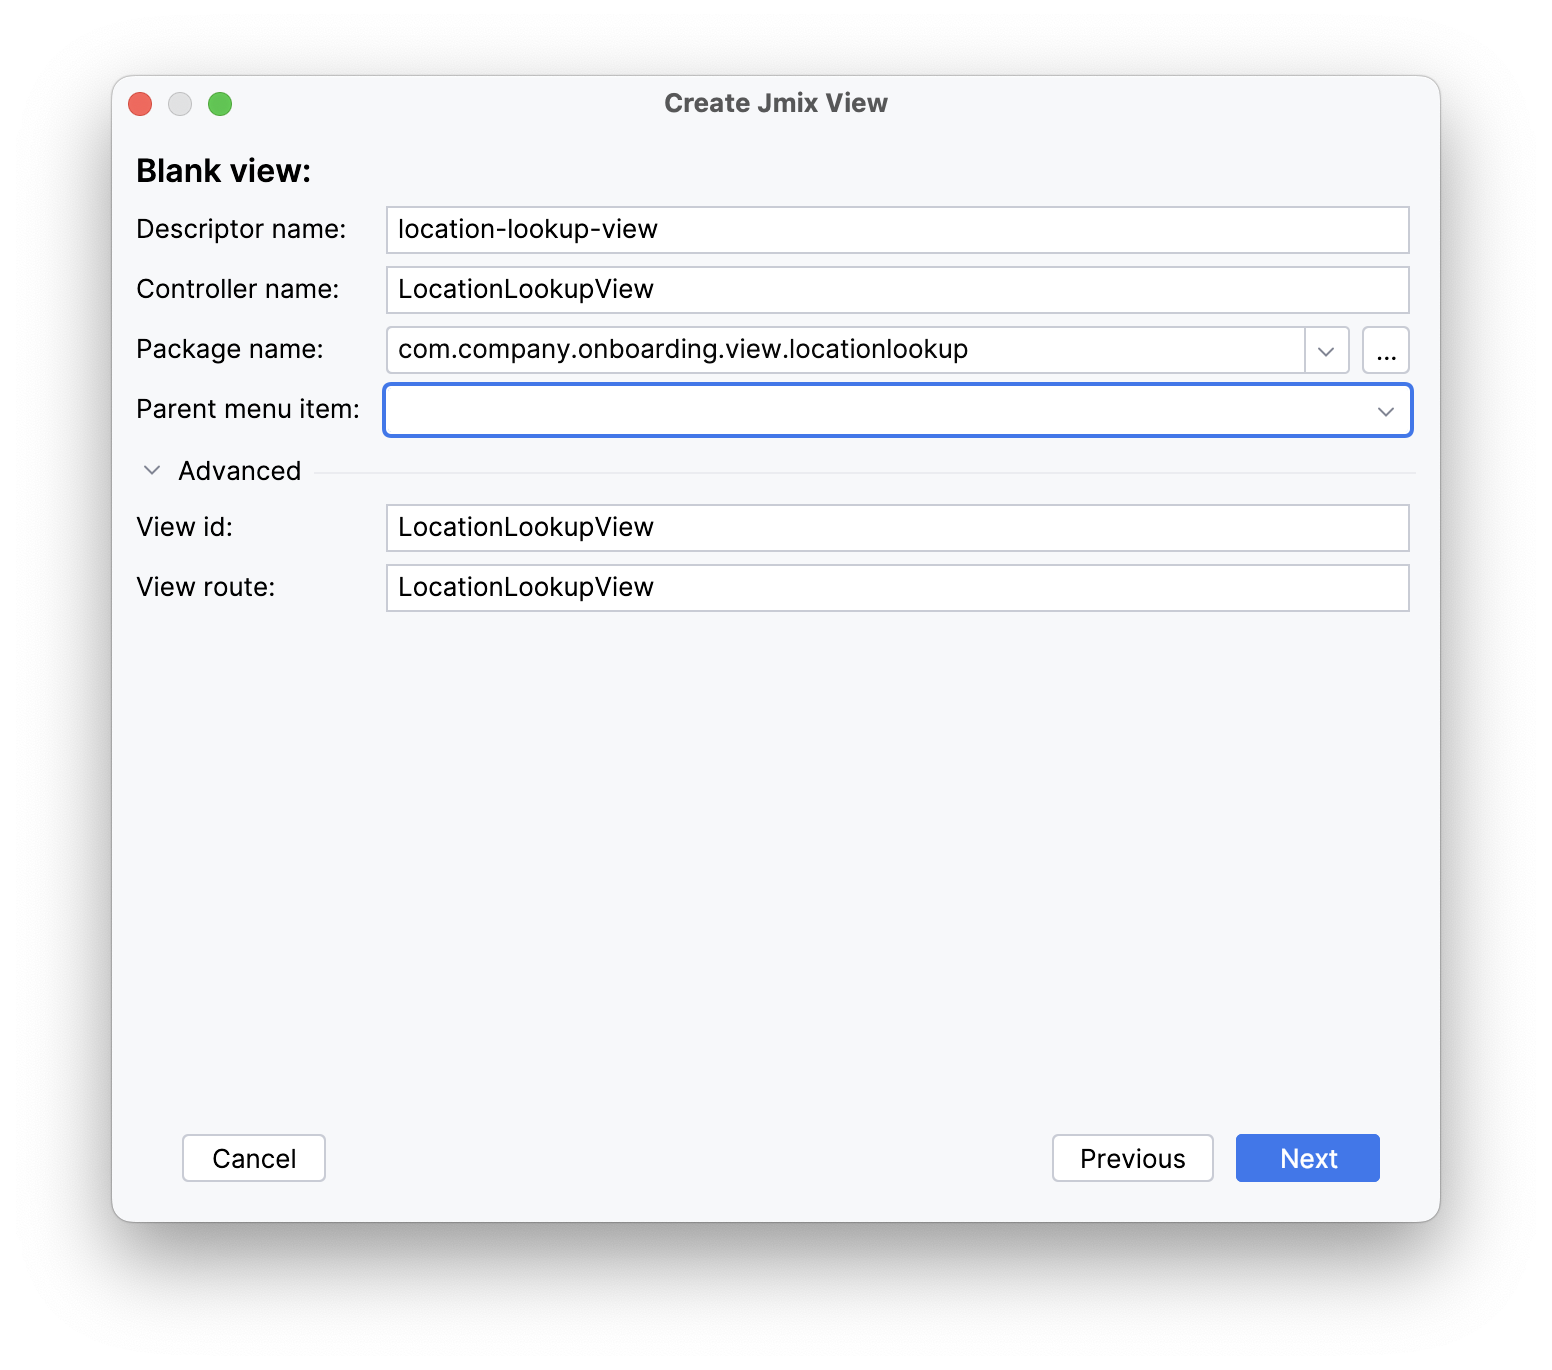Click the Advanced disclosure chevron
1552x1370 pixels.
pos(152,470)
